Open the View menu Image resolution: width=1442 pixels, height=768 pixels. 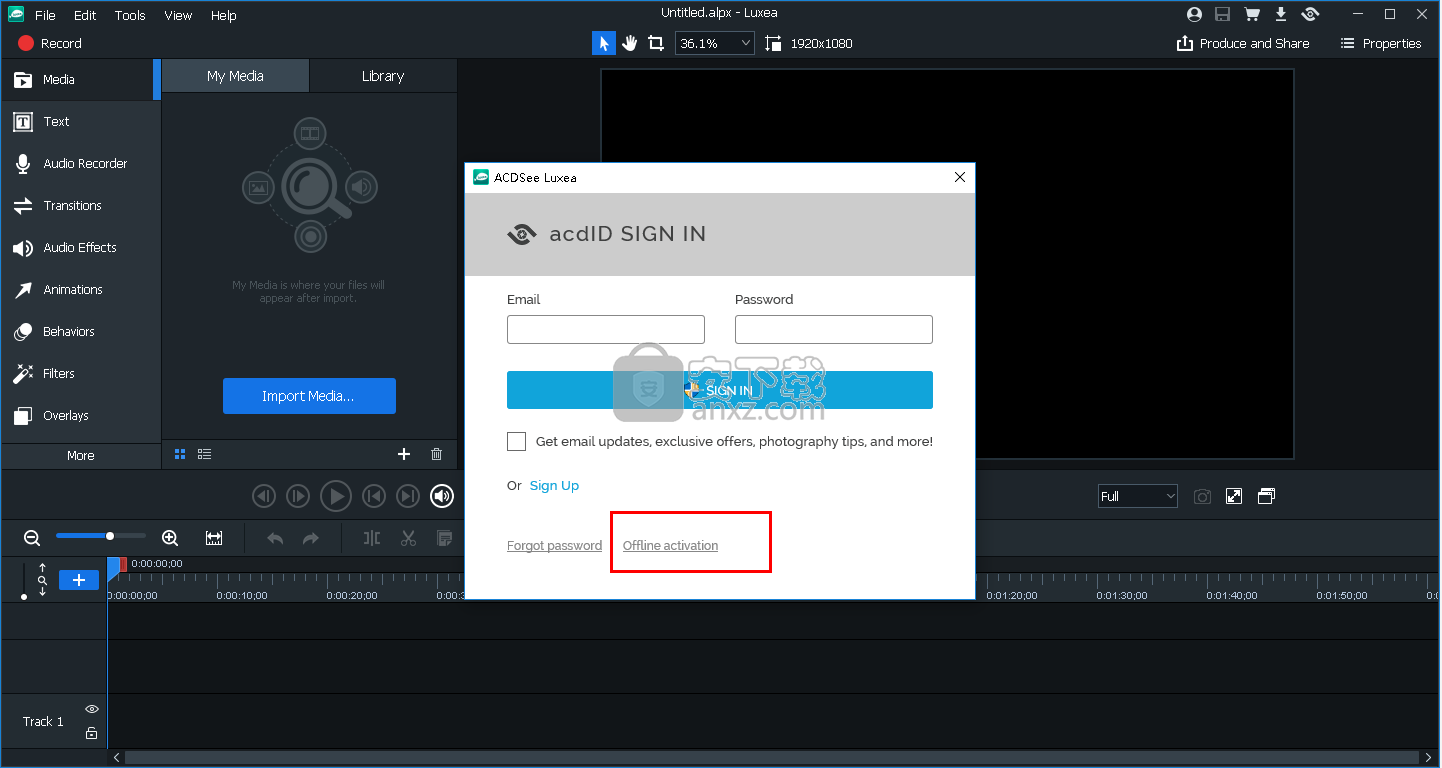click(x=178, y=15)
